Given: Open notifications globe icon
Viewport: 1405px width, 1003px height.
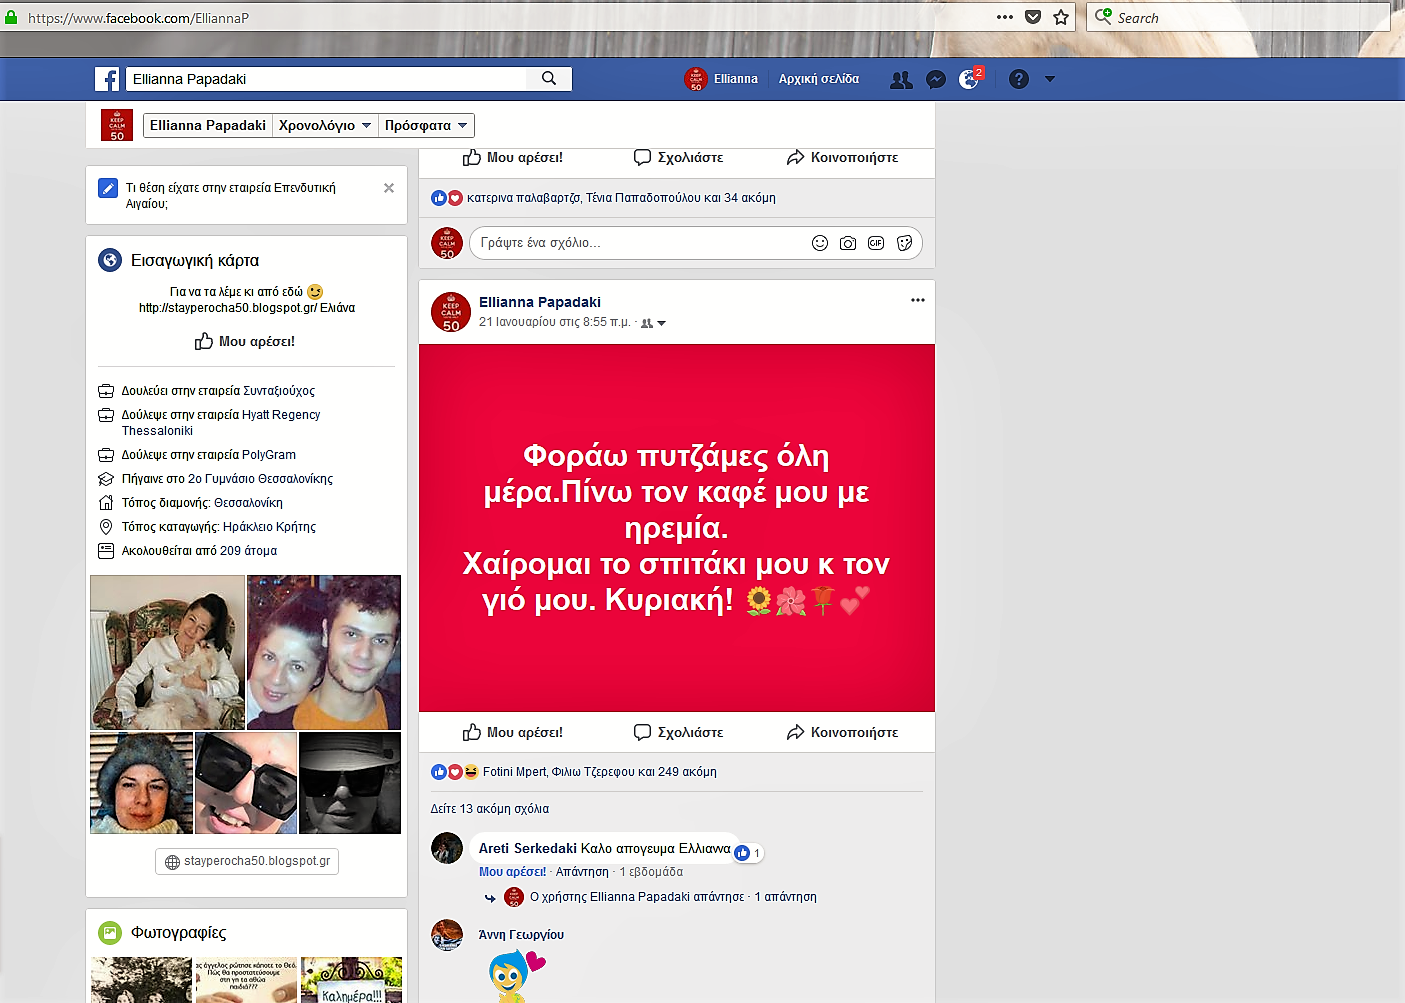Looking at the screenshot, I should pyautogui.click(x=969, y=80).
